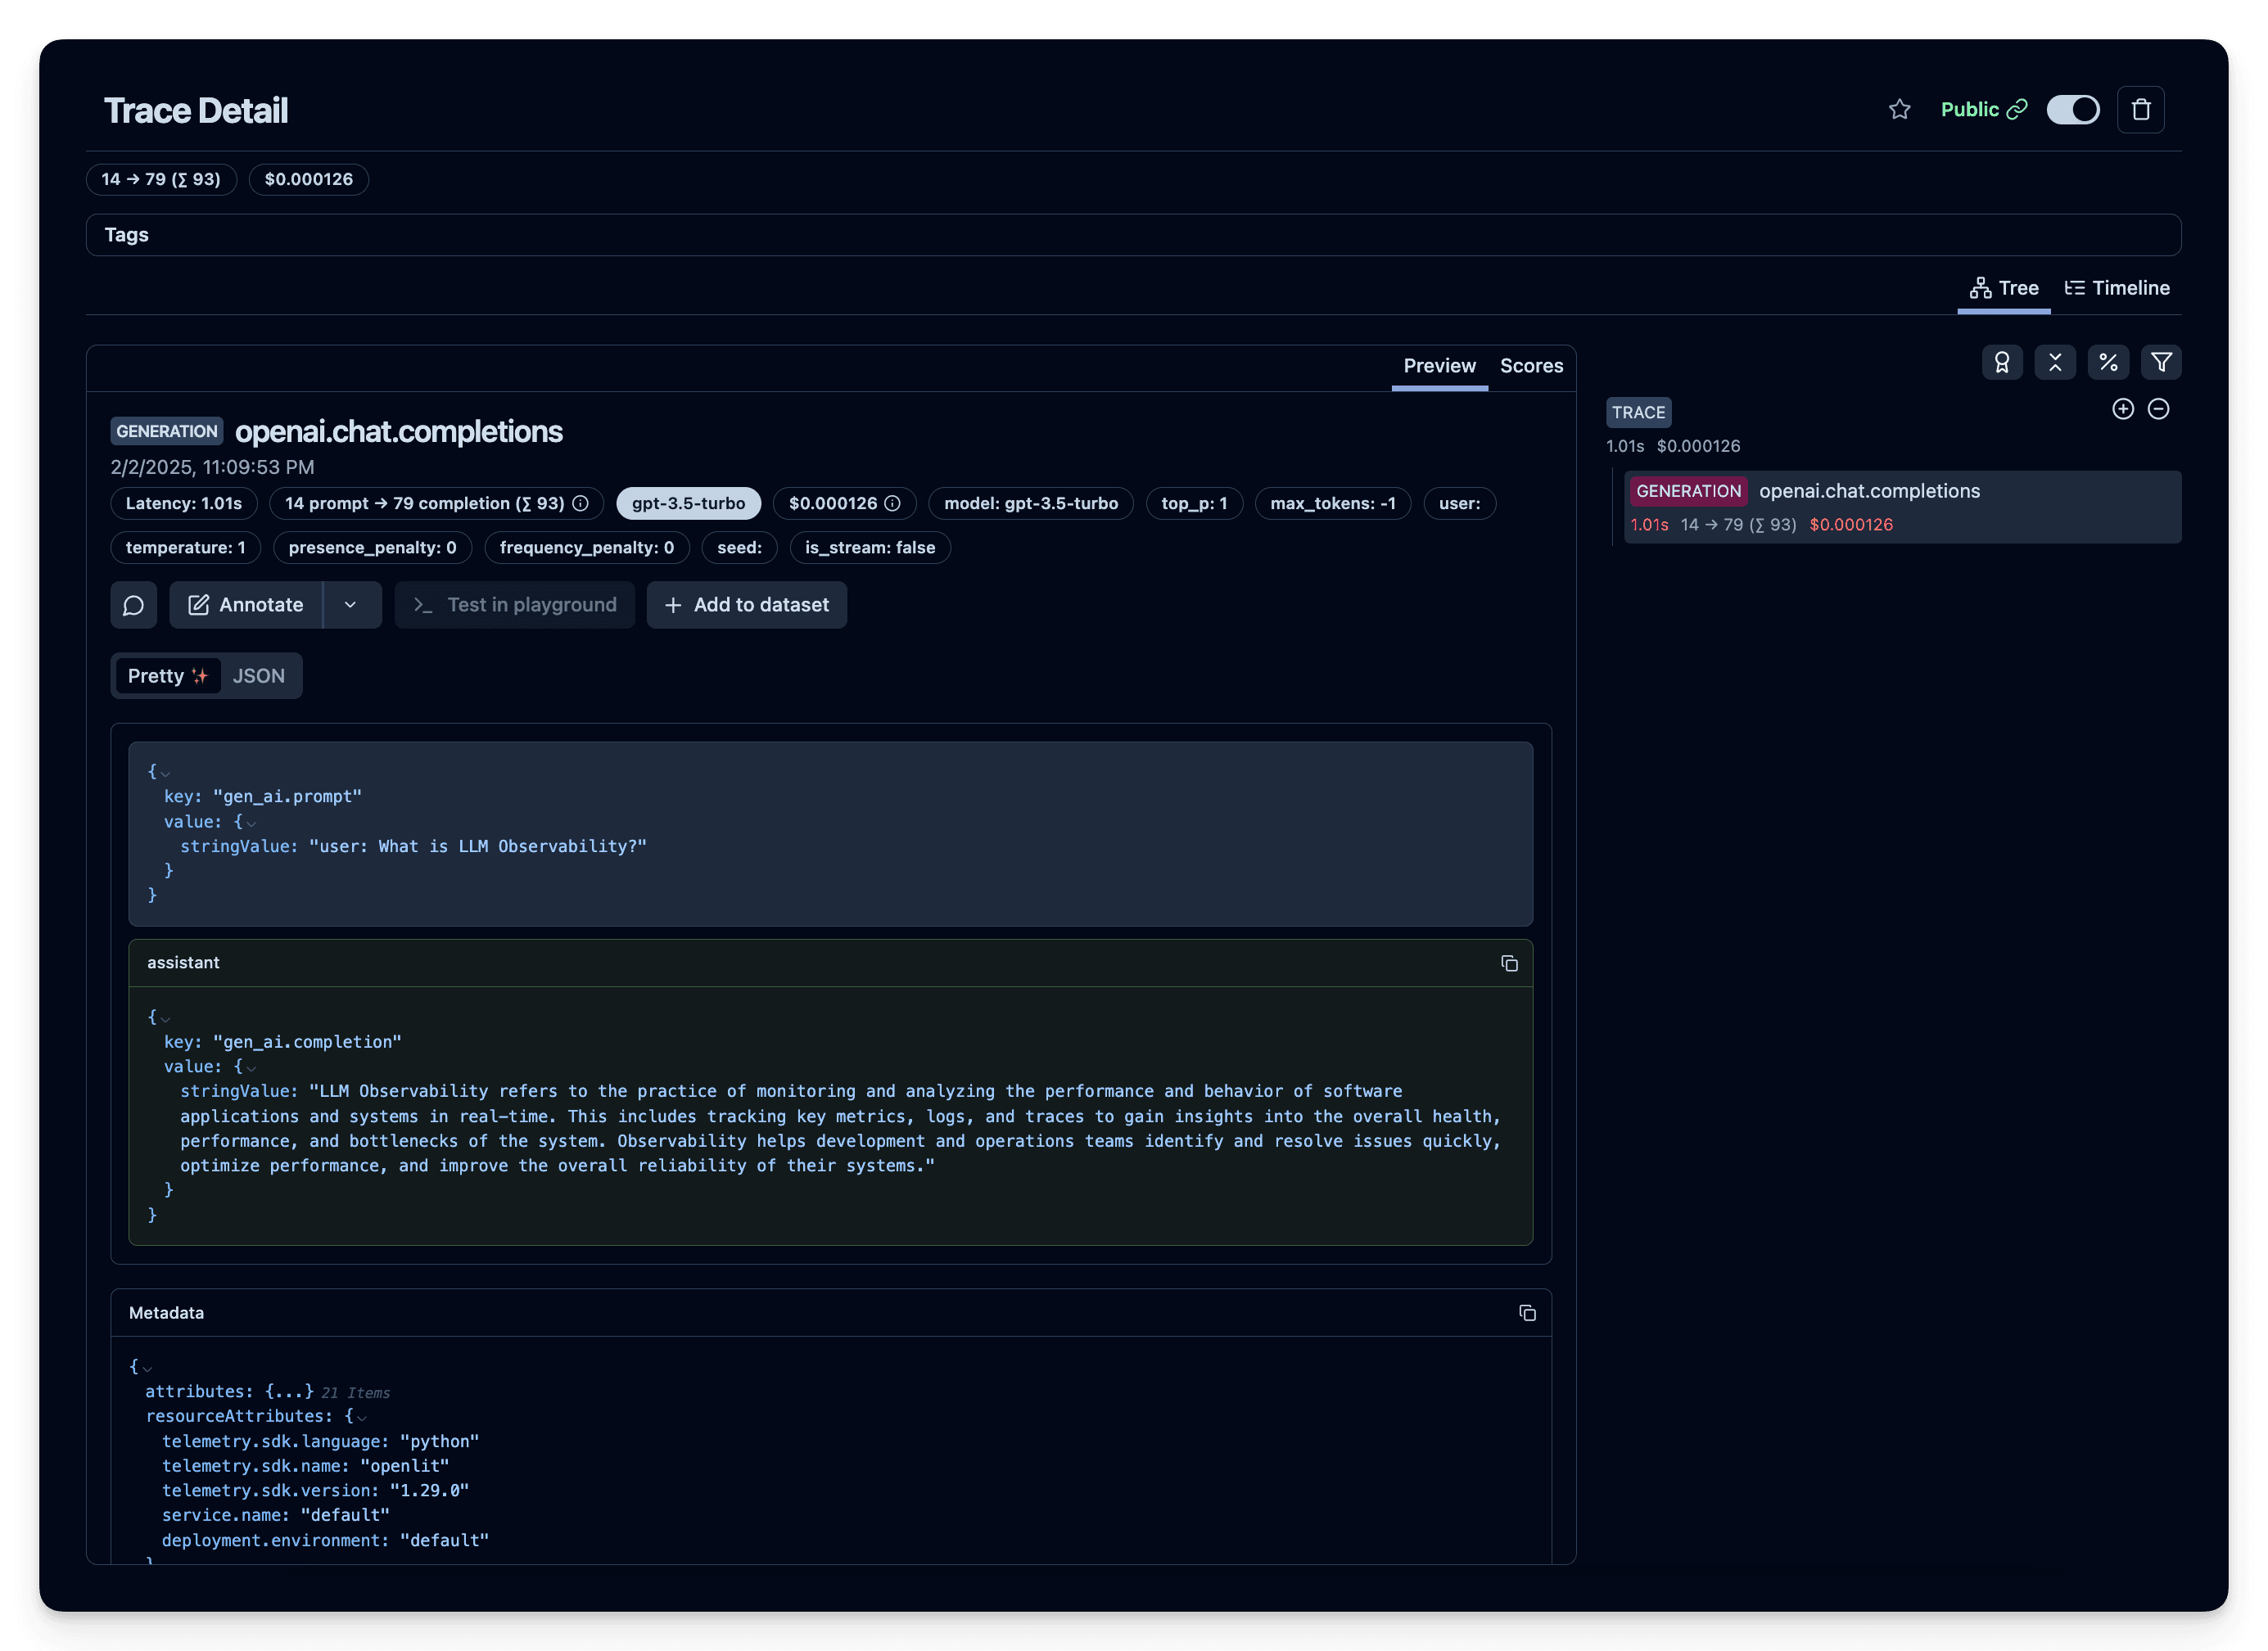
Task: Collapse the resourceAttributes object in Metadata
Action: click(360, 1416)
